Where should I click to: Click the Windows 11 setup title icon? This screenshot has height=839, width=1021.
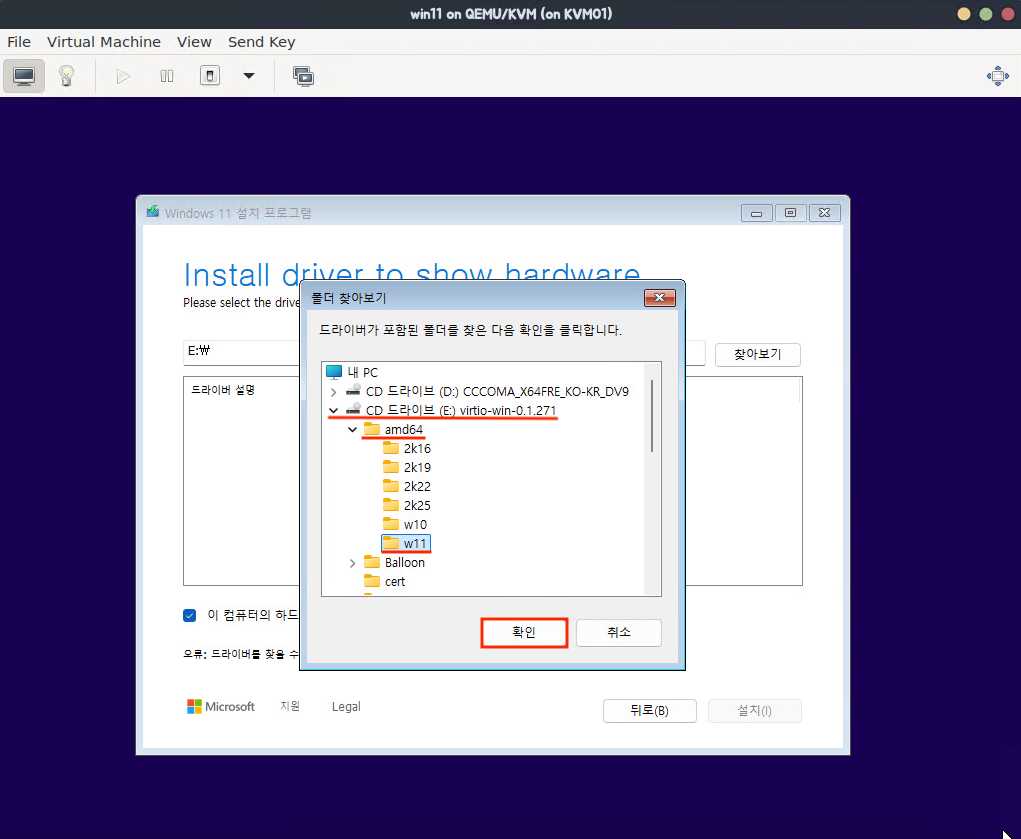[153, 211]
